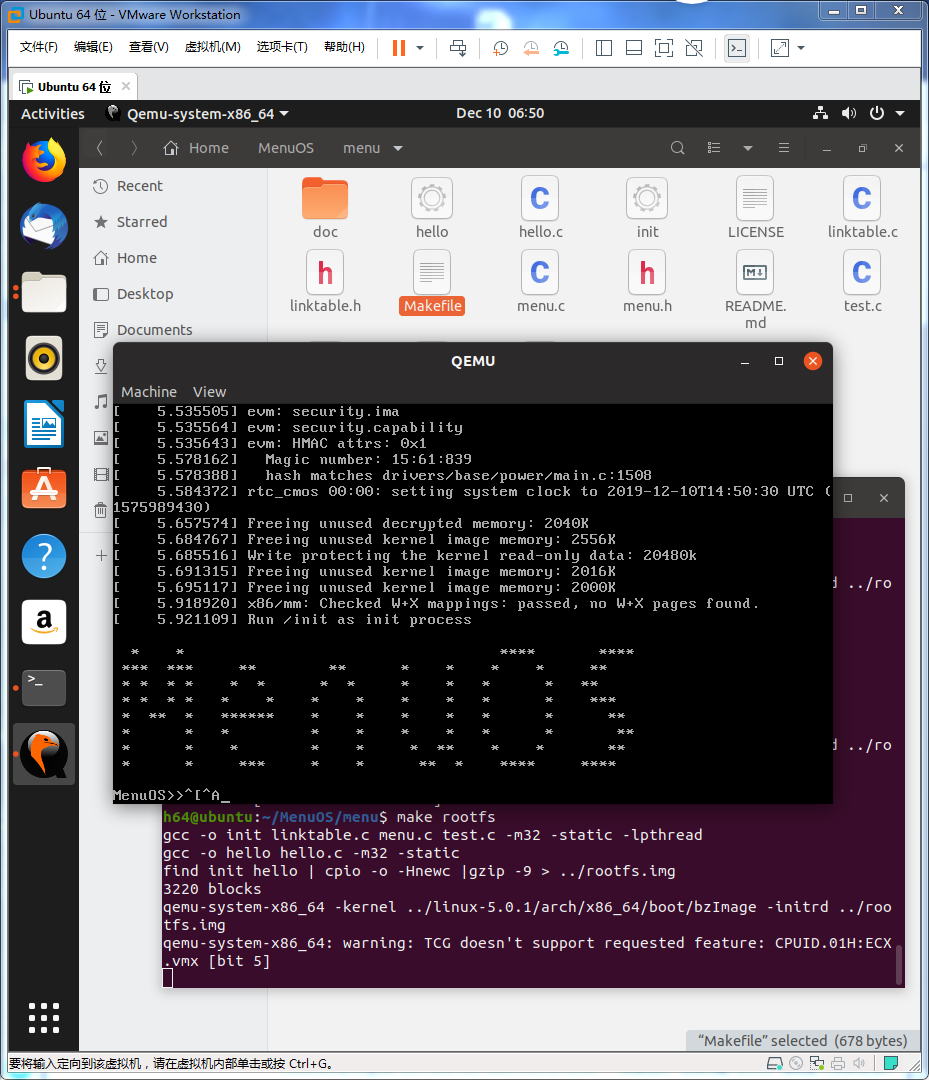Image resolution: width=929 pixels, height=1080 pixels.
Task: Open Help from the dock
Action: click(x=44, y=556)
